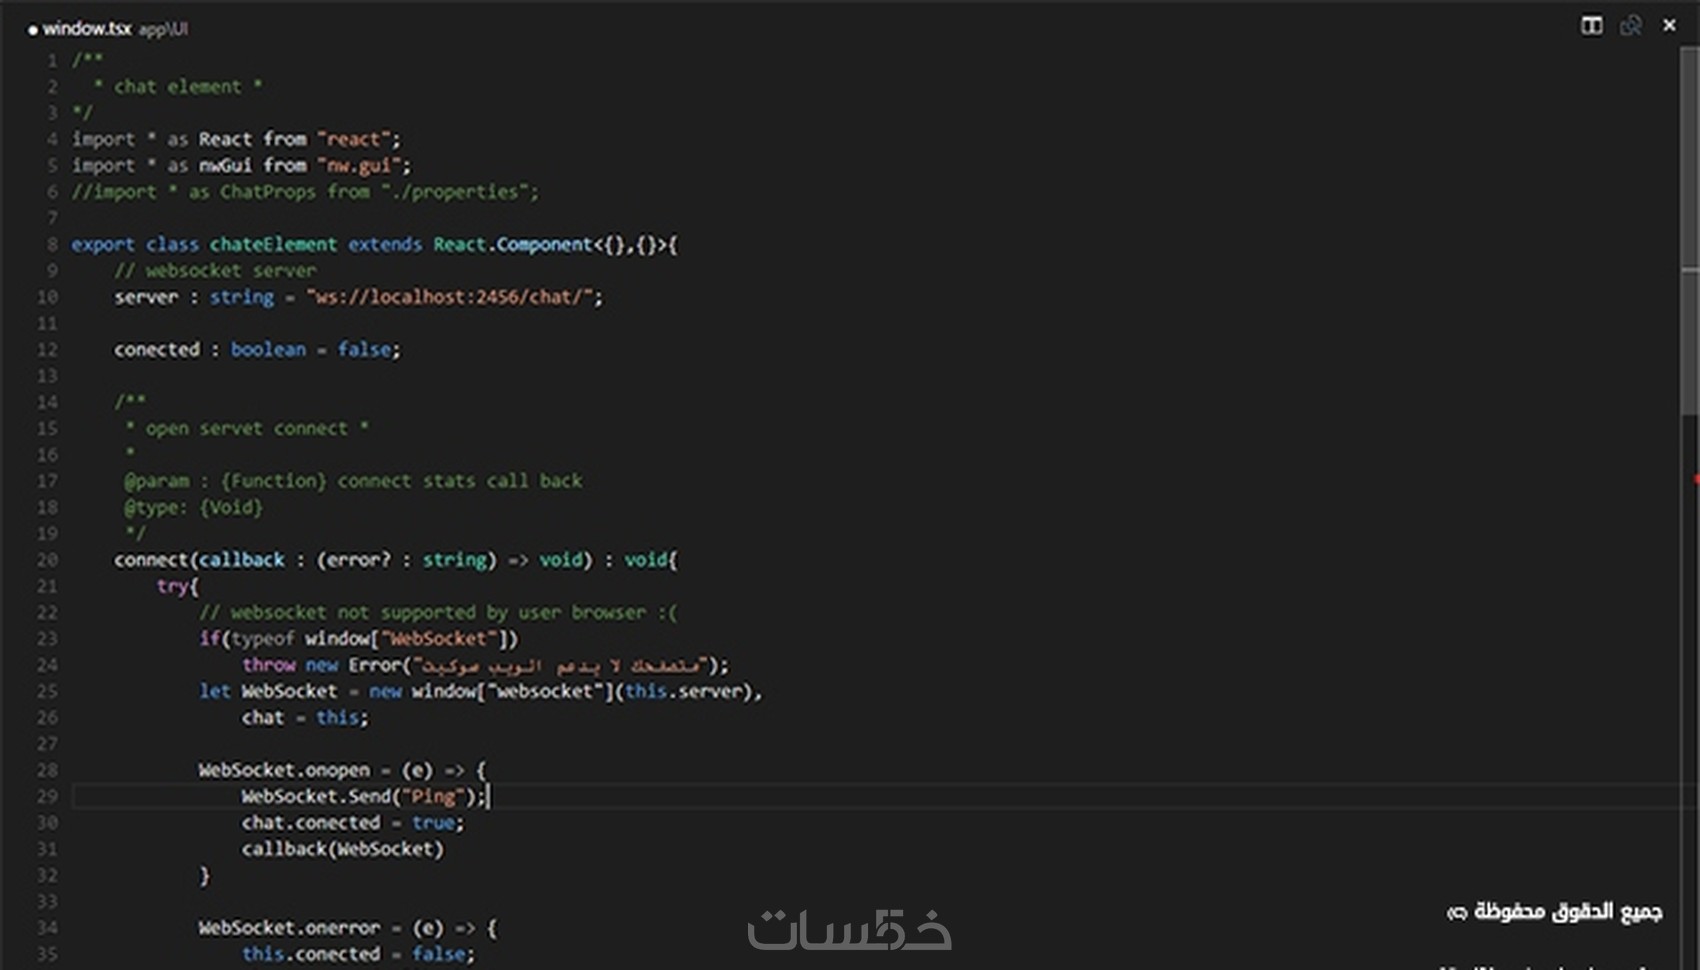Click the unlink icon in the editor toolbar
Image resolution: width=1700 pixels, height=970 pixels.
tap(1630, 25)
